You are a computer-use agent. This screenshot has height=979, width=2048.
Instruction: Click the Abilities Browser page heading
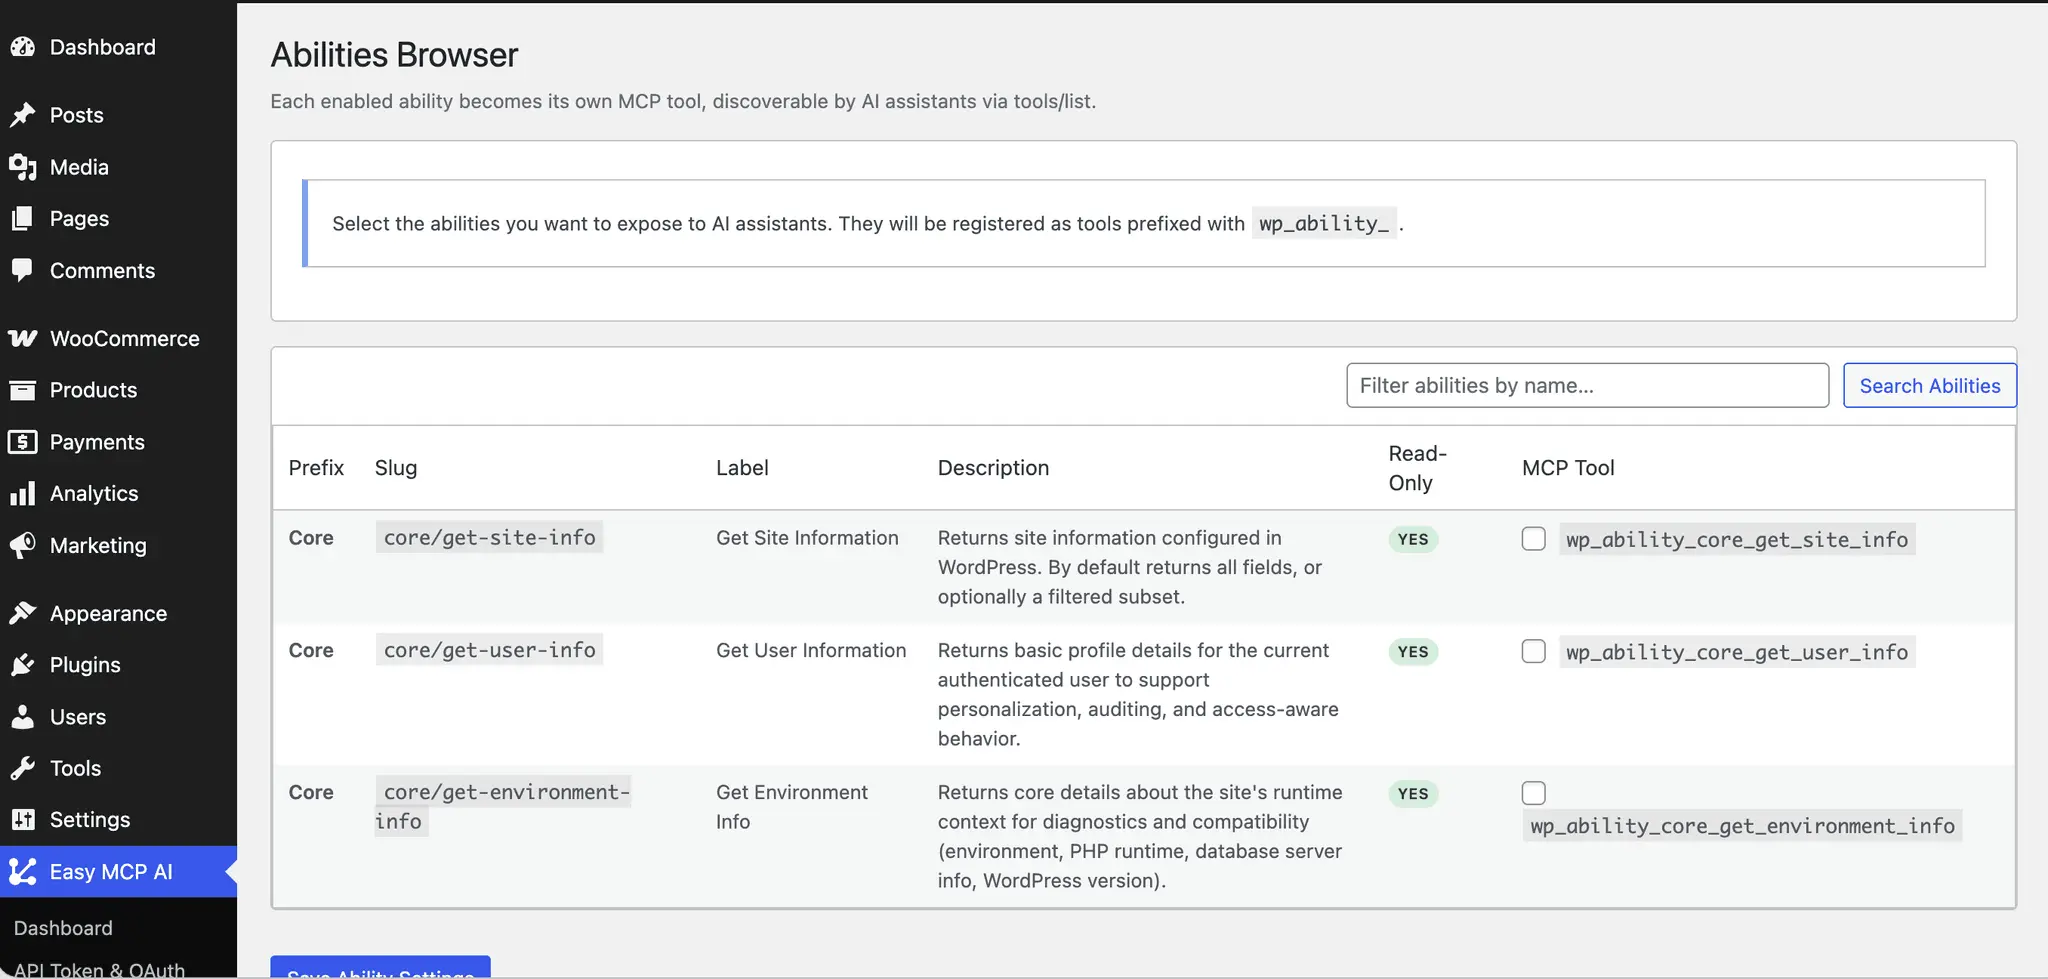click(x=394, y=55)
